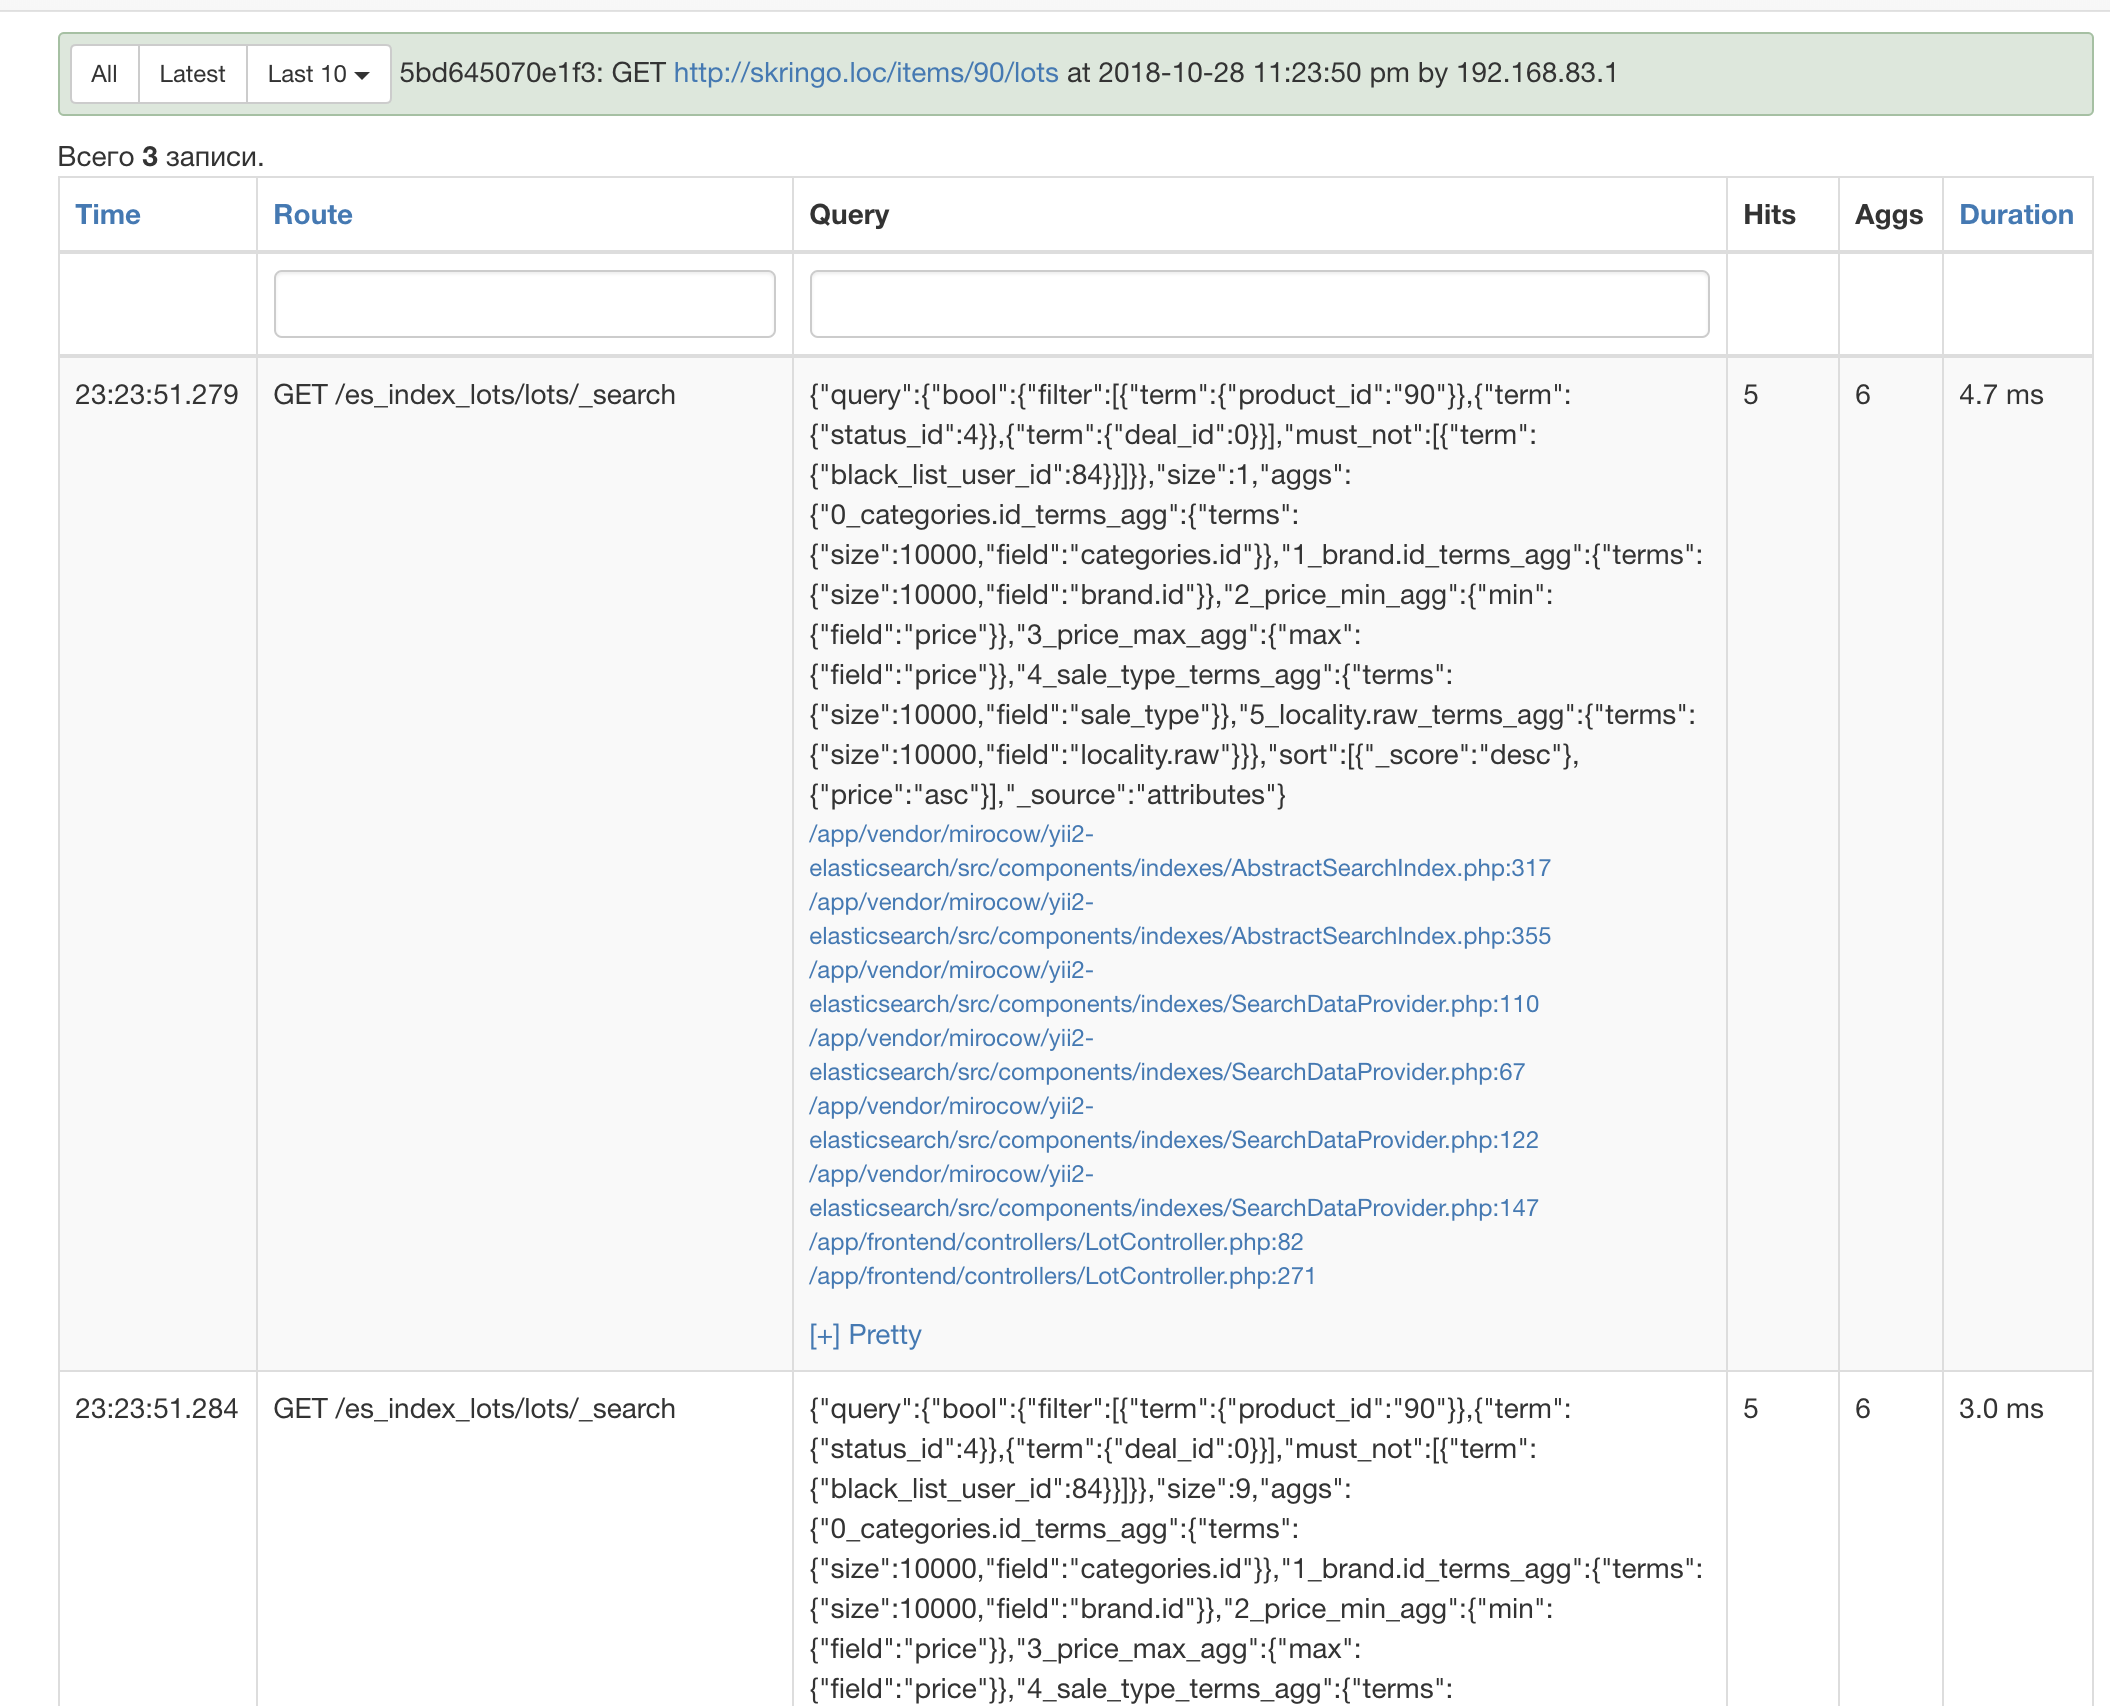
Task: Sort table by Route column
Action: point(313,215)
